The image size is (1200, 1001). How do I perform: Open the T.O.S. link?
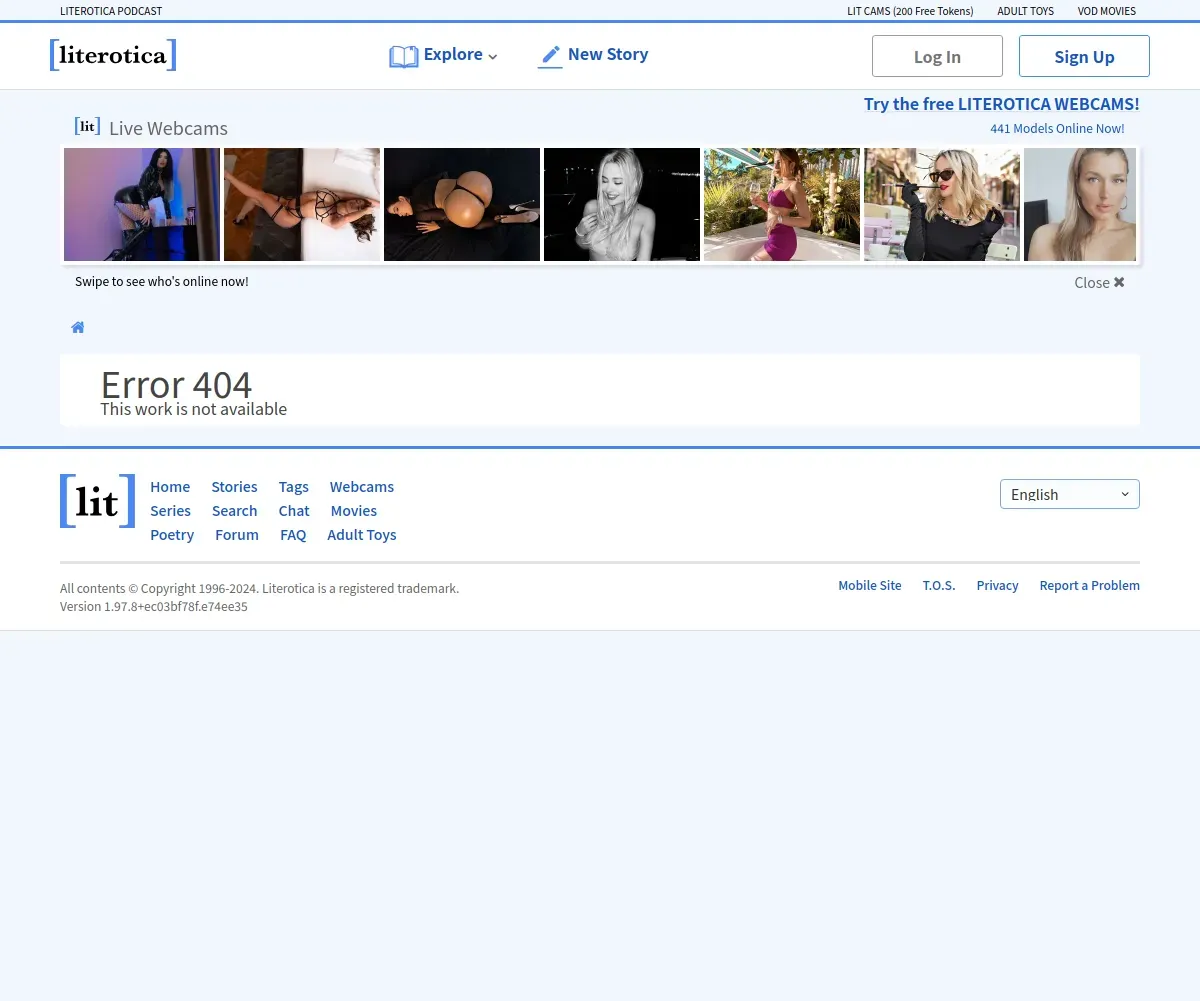click(939, 586)
